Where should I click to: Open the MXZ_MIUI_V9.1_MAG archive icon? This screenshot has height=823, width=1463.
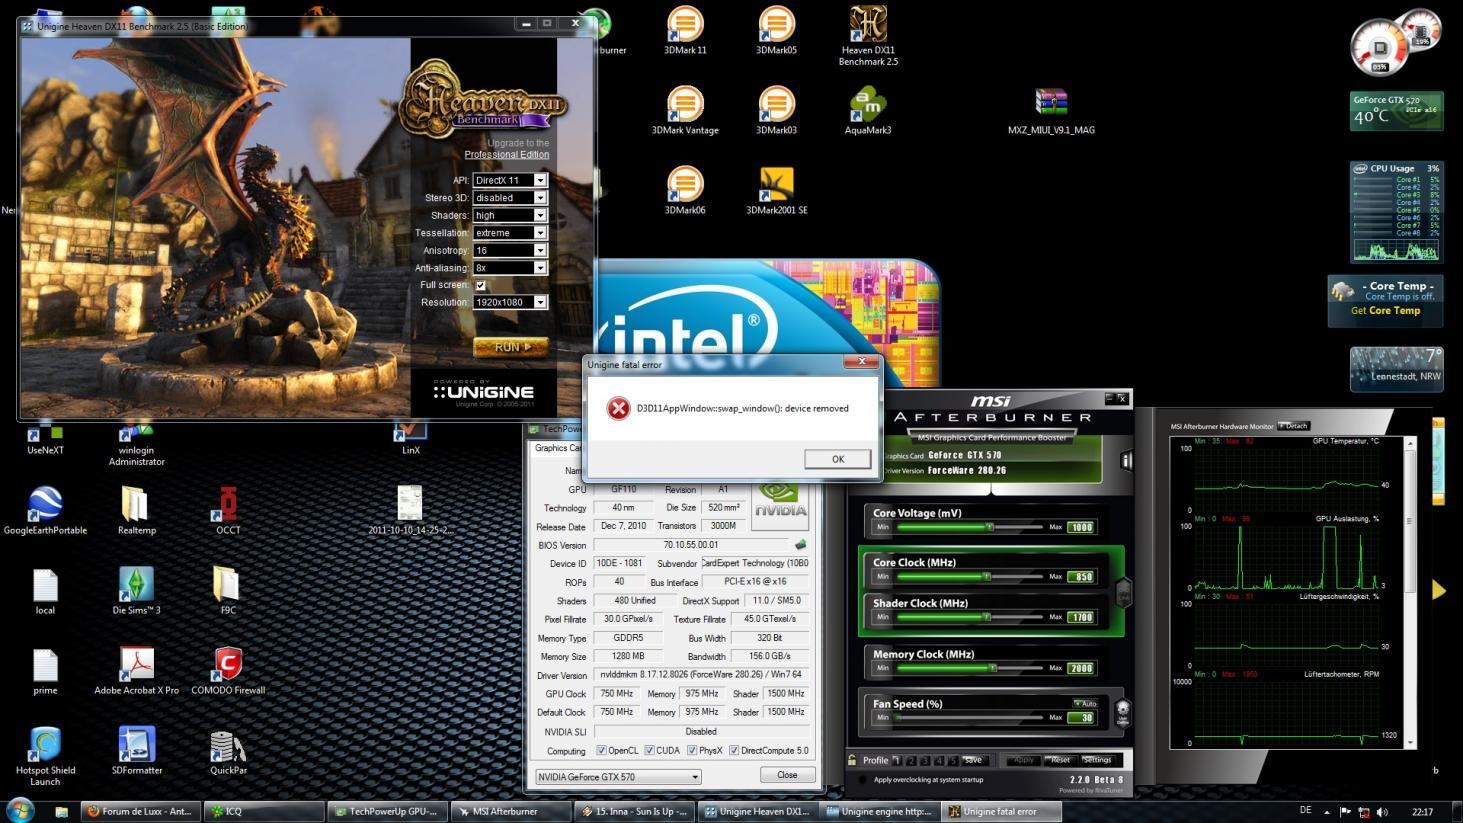(1051, 110)
